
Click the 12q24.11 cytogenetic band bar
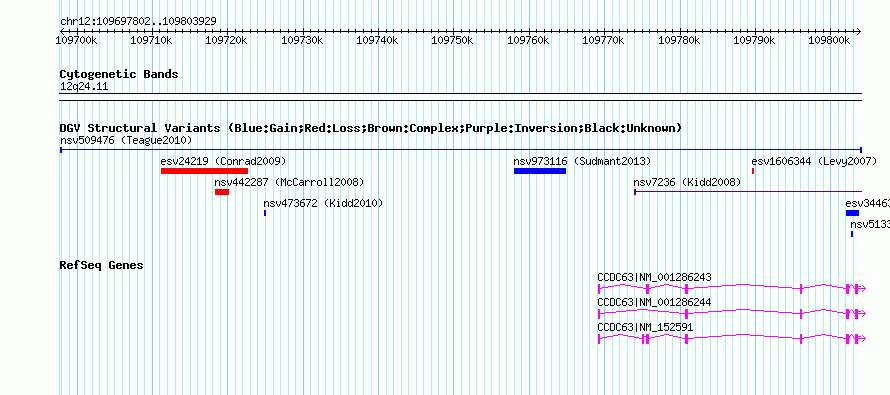[x=461, y=97]
